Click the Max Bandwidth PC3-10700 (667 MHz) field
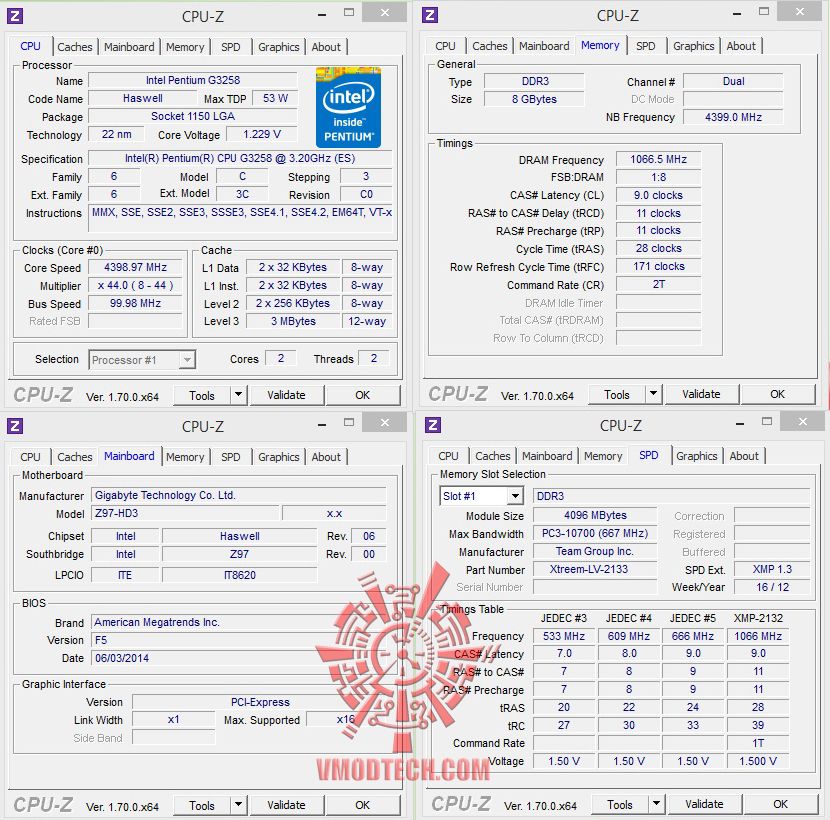This screenshot has width=830, height=820. click(595, 533)
